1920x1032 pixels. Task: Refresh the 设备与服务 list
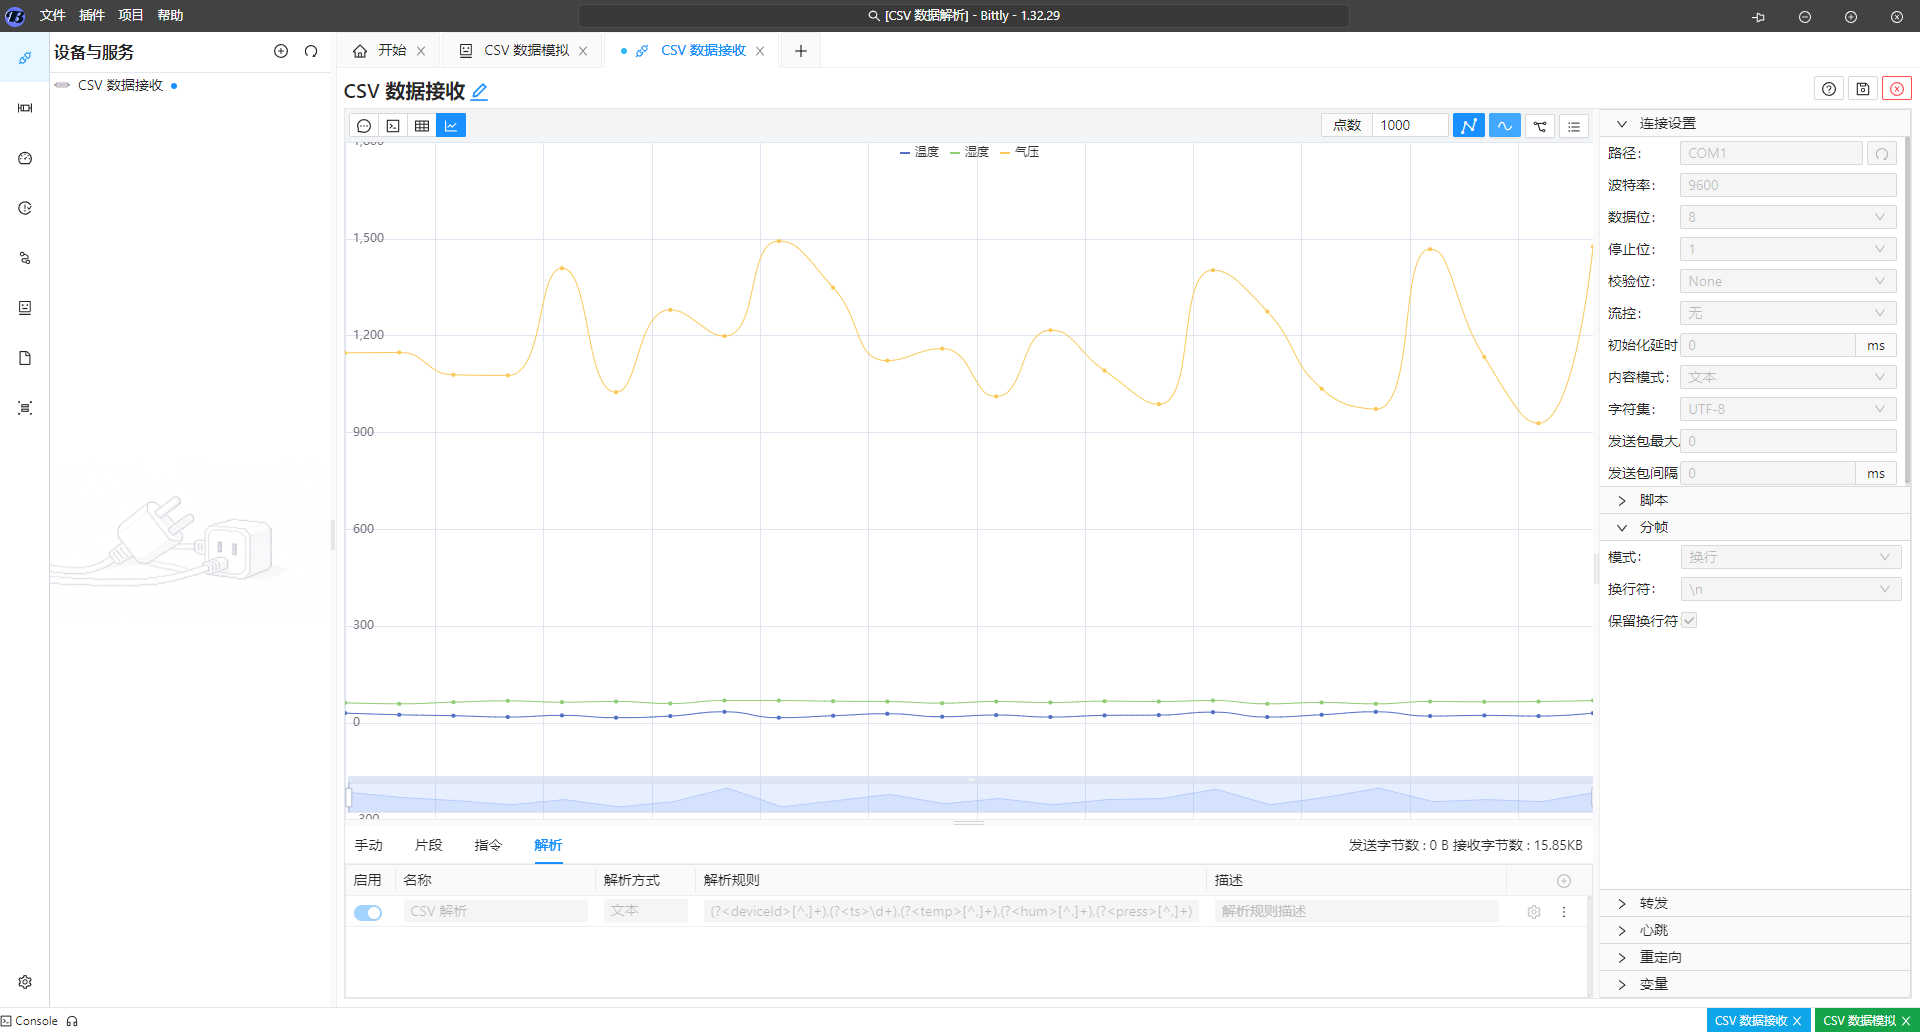[311, 51]
